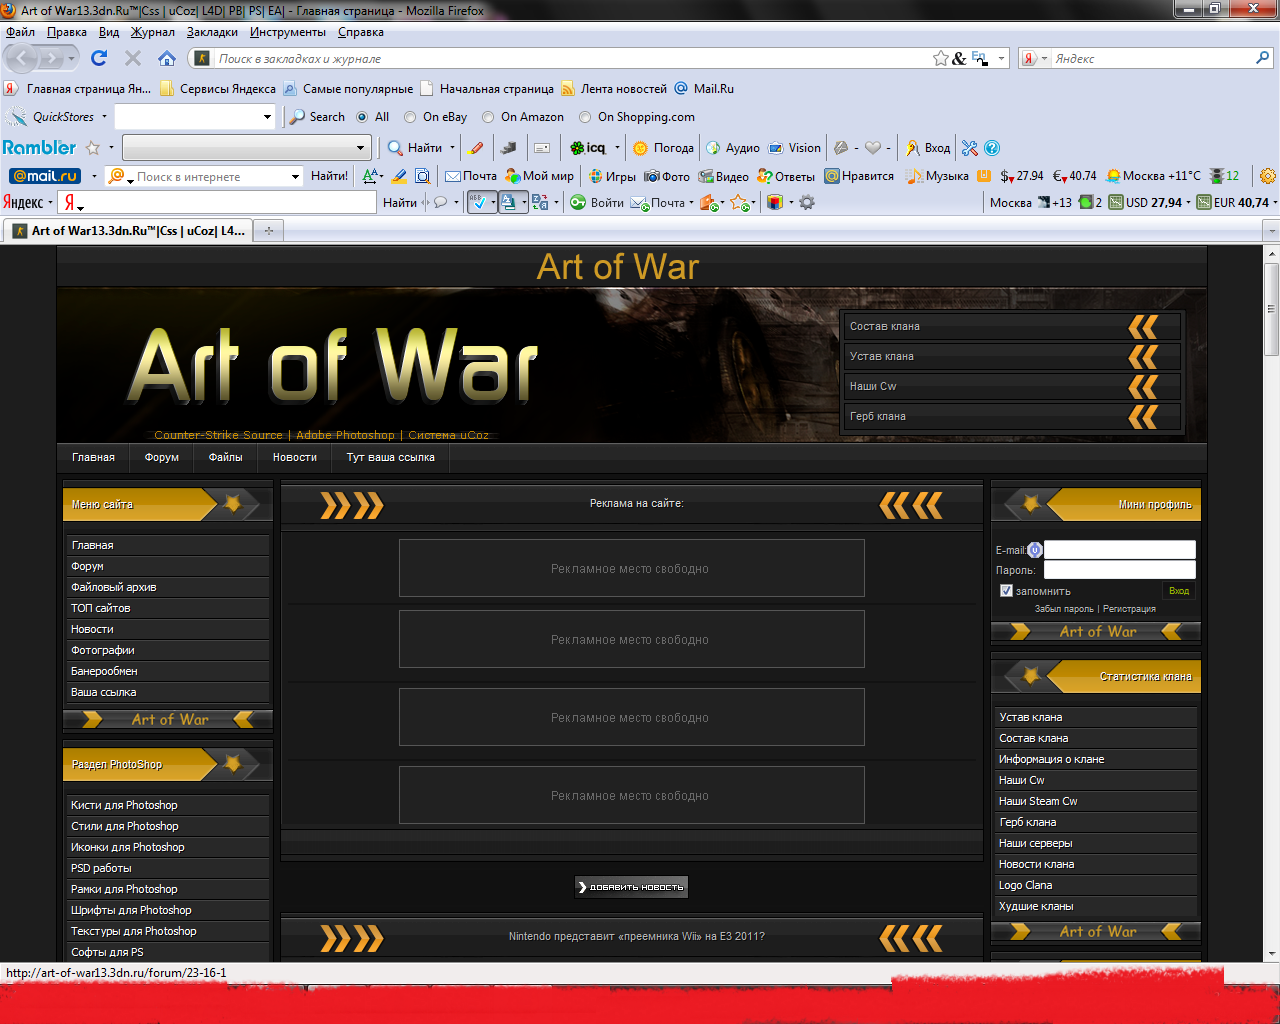The width and height of the screenshot is (1280, 1024).
Task: Focus the E-mail input field
Action: [1120, 549]
